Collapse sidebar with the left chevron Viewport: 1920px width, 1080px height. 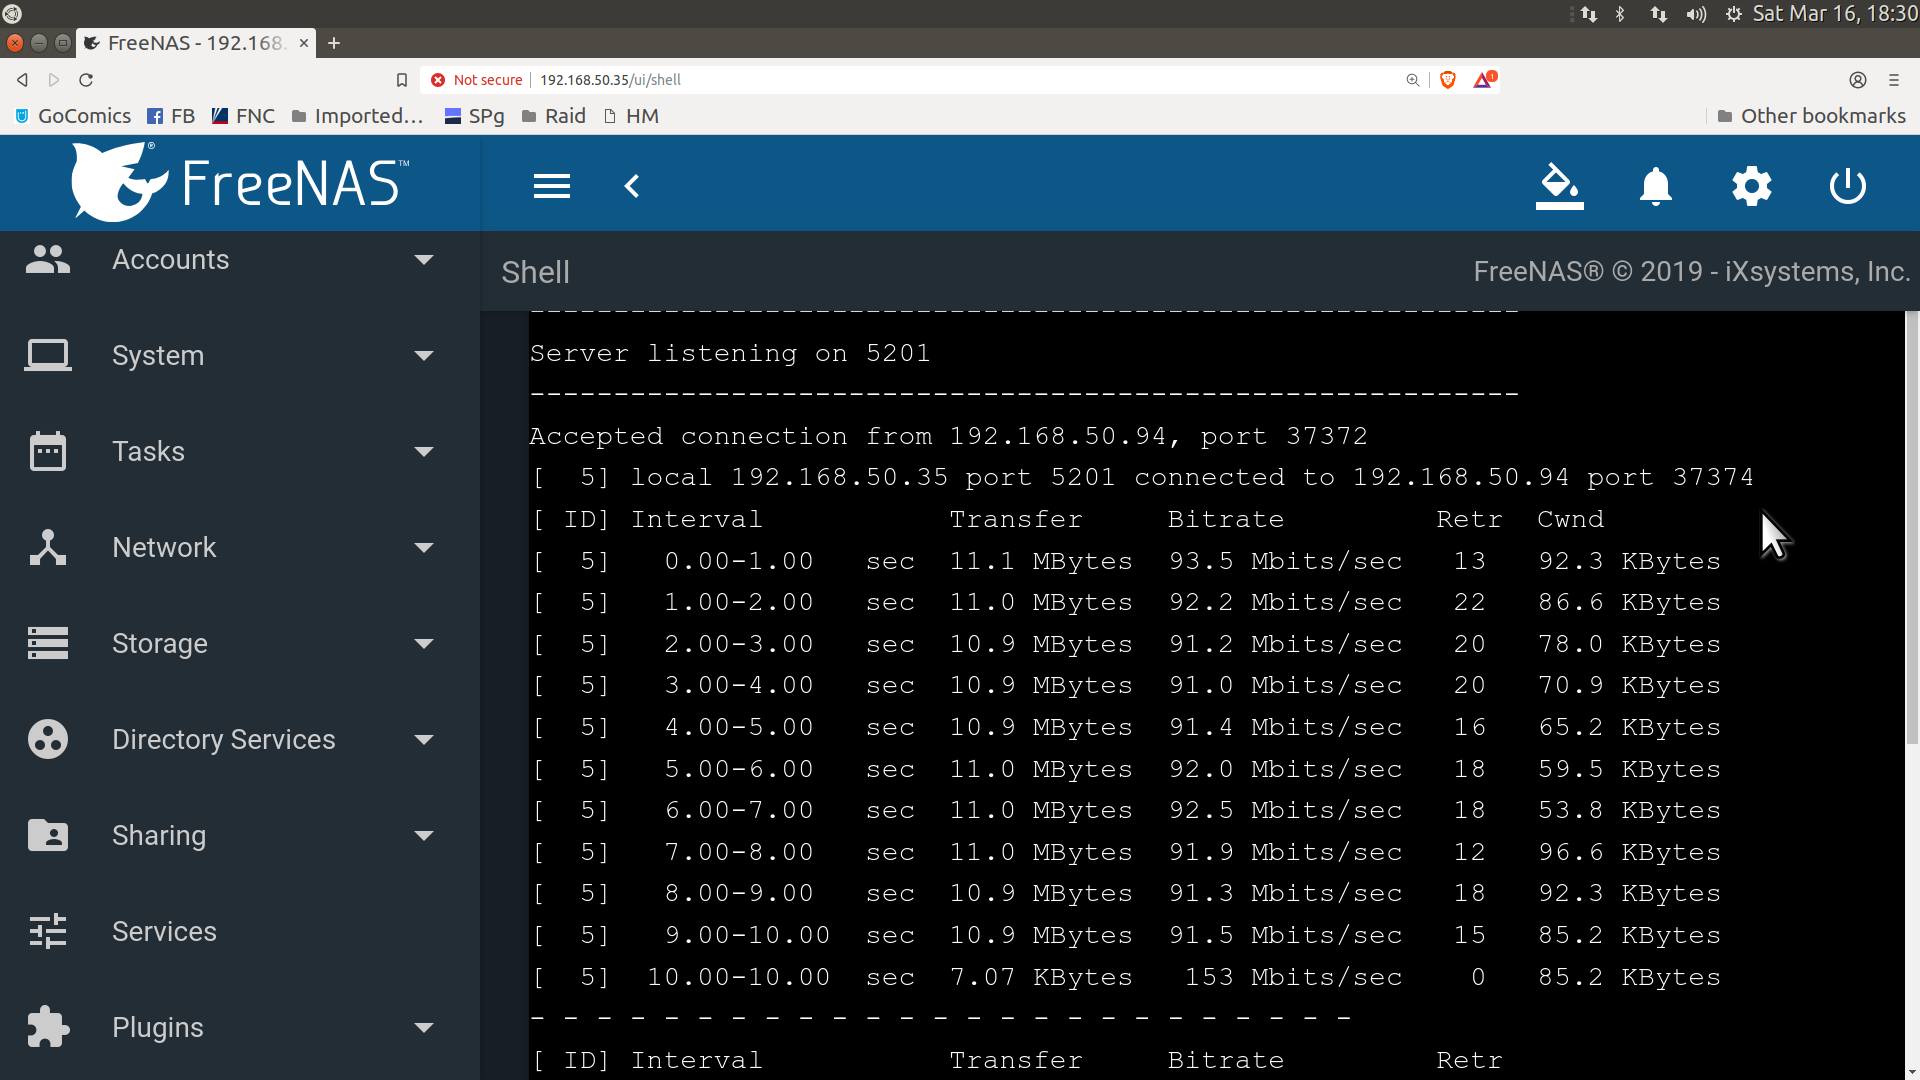tap(632, 186)
